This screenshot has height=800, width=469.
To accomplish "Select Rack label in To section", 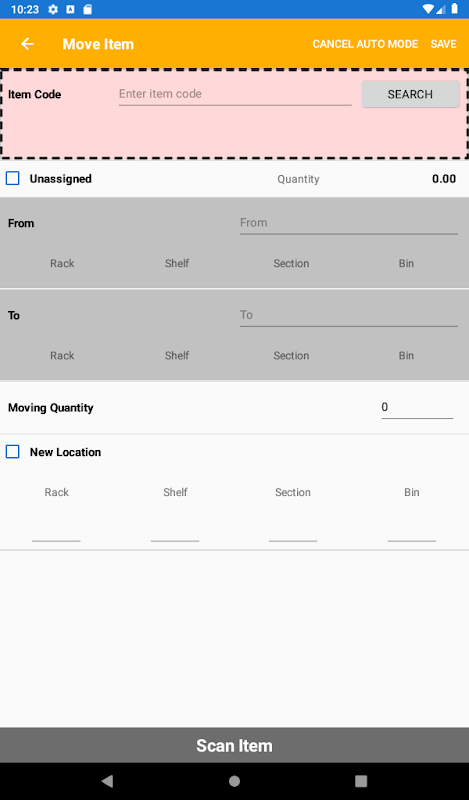I will coord(62,356).
